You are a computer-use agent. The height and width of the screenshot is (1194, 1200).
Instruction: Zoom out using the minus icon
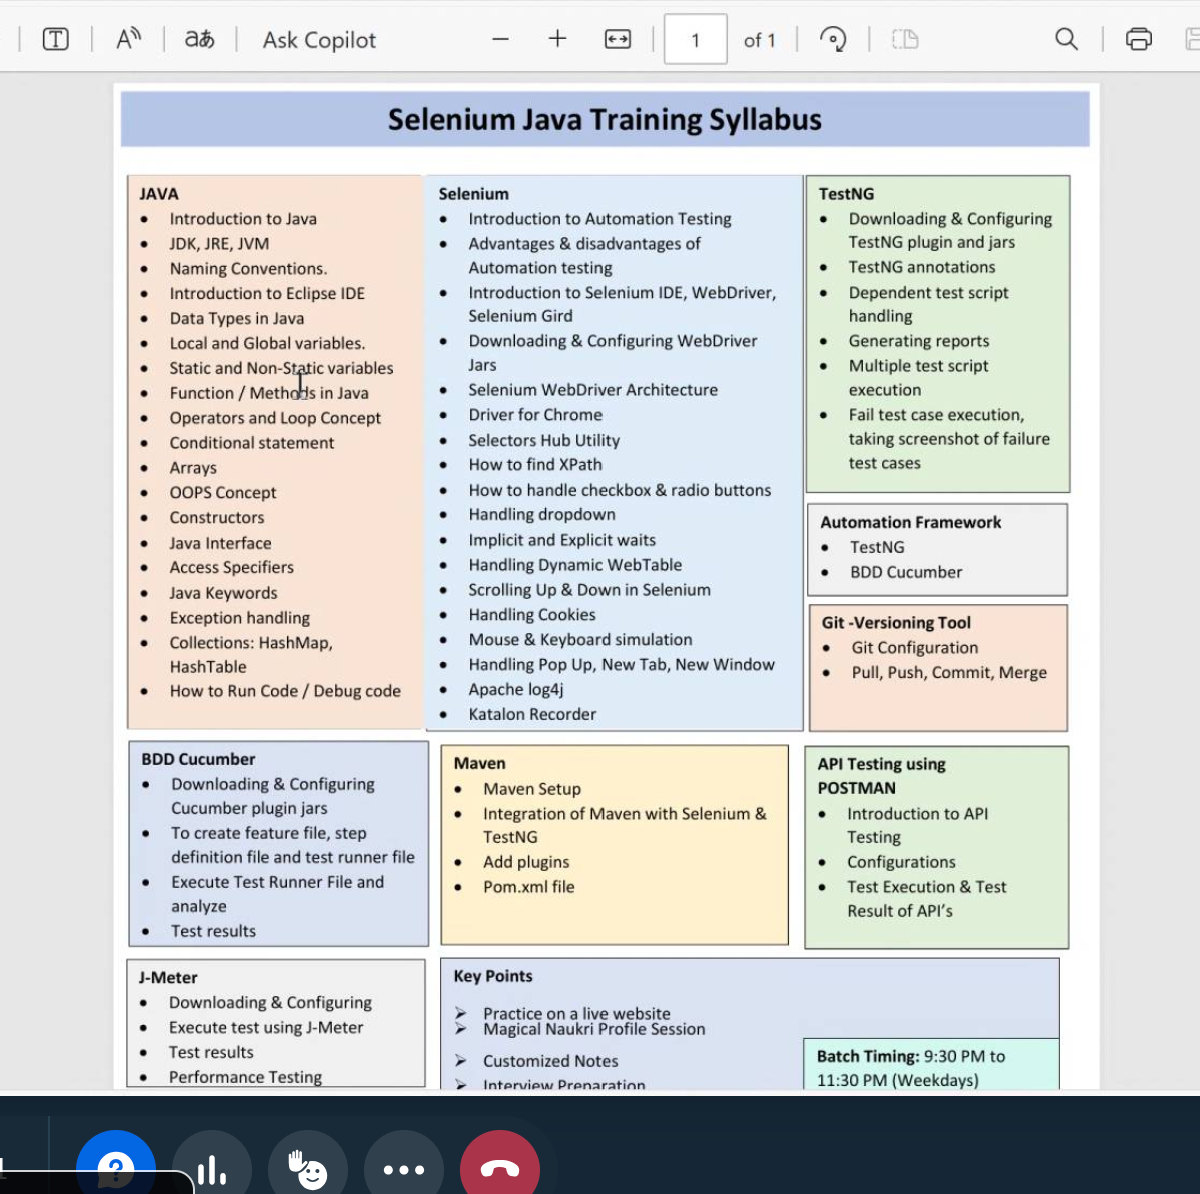point(501,39)
